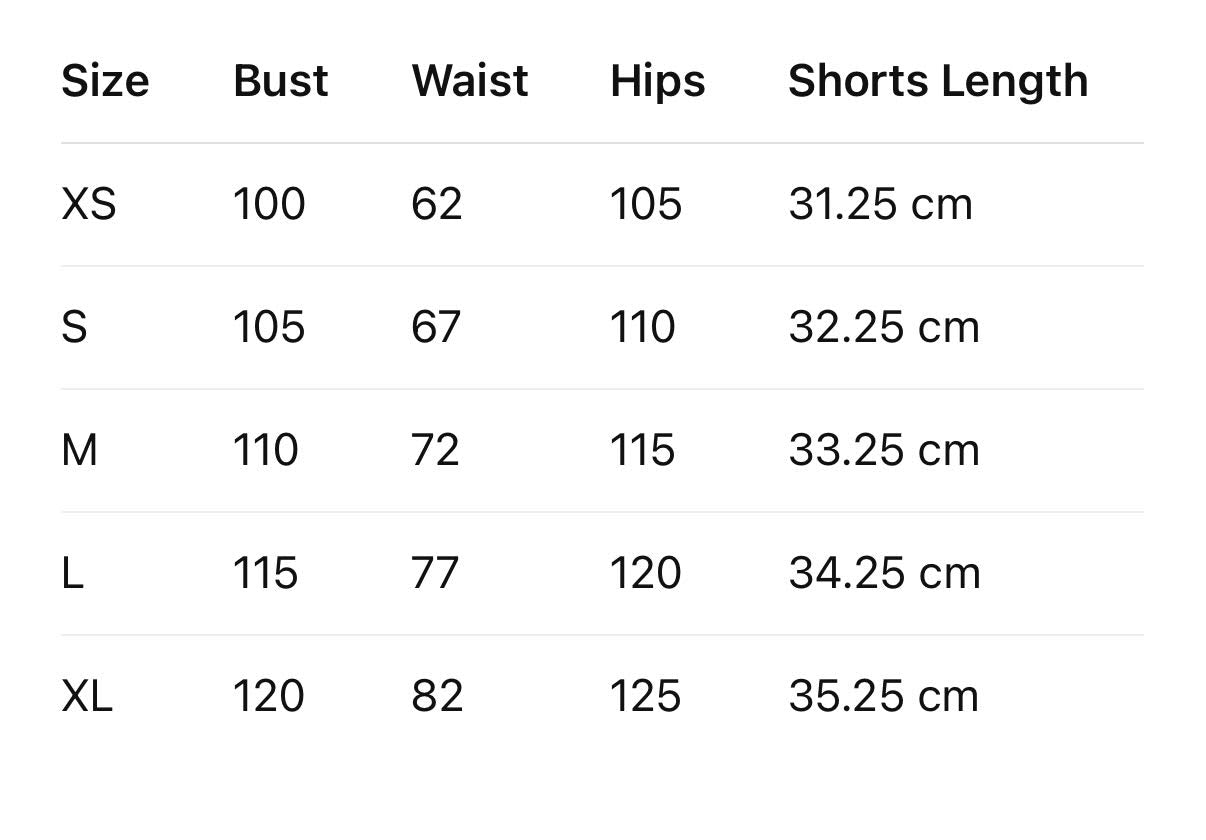
Task: Select the XL size row label
Action: (87, 696)
